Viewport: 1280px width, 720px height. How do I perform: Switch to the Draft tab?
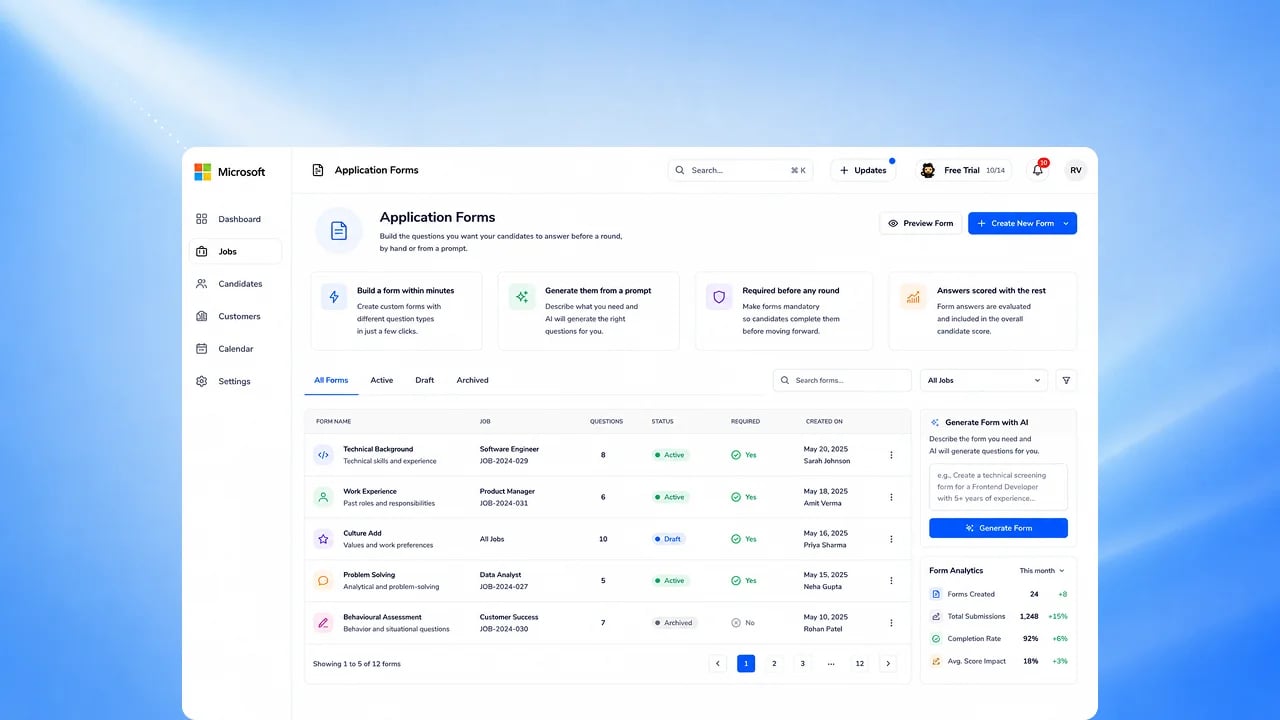click(425, 380)
